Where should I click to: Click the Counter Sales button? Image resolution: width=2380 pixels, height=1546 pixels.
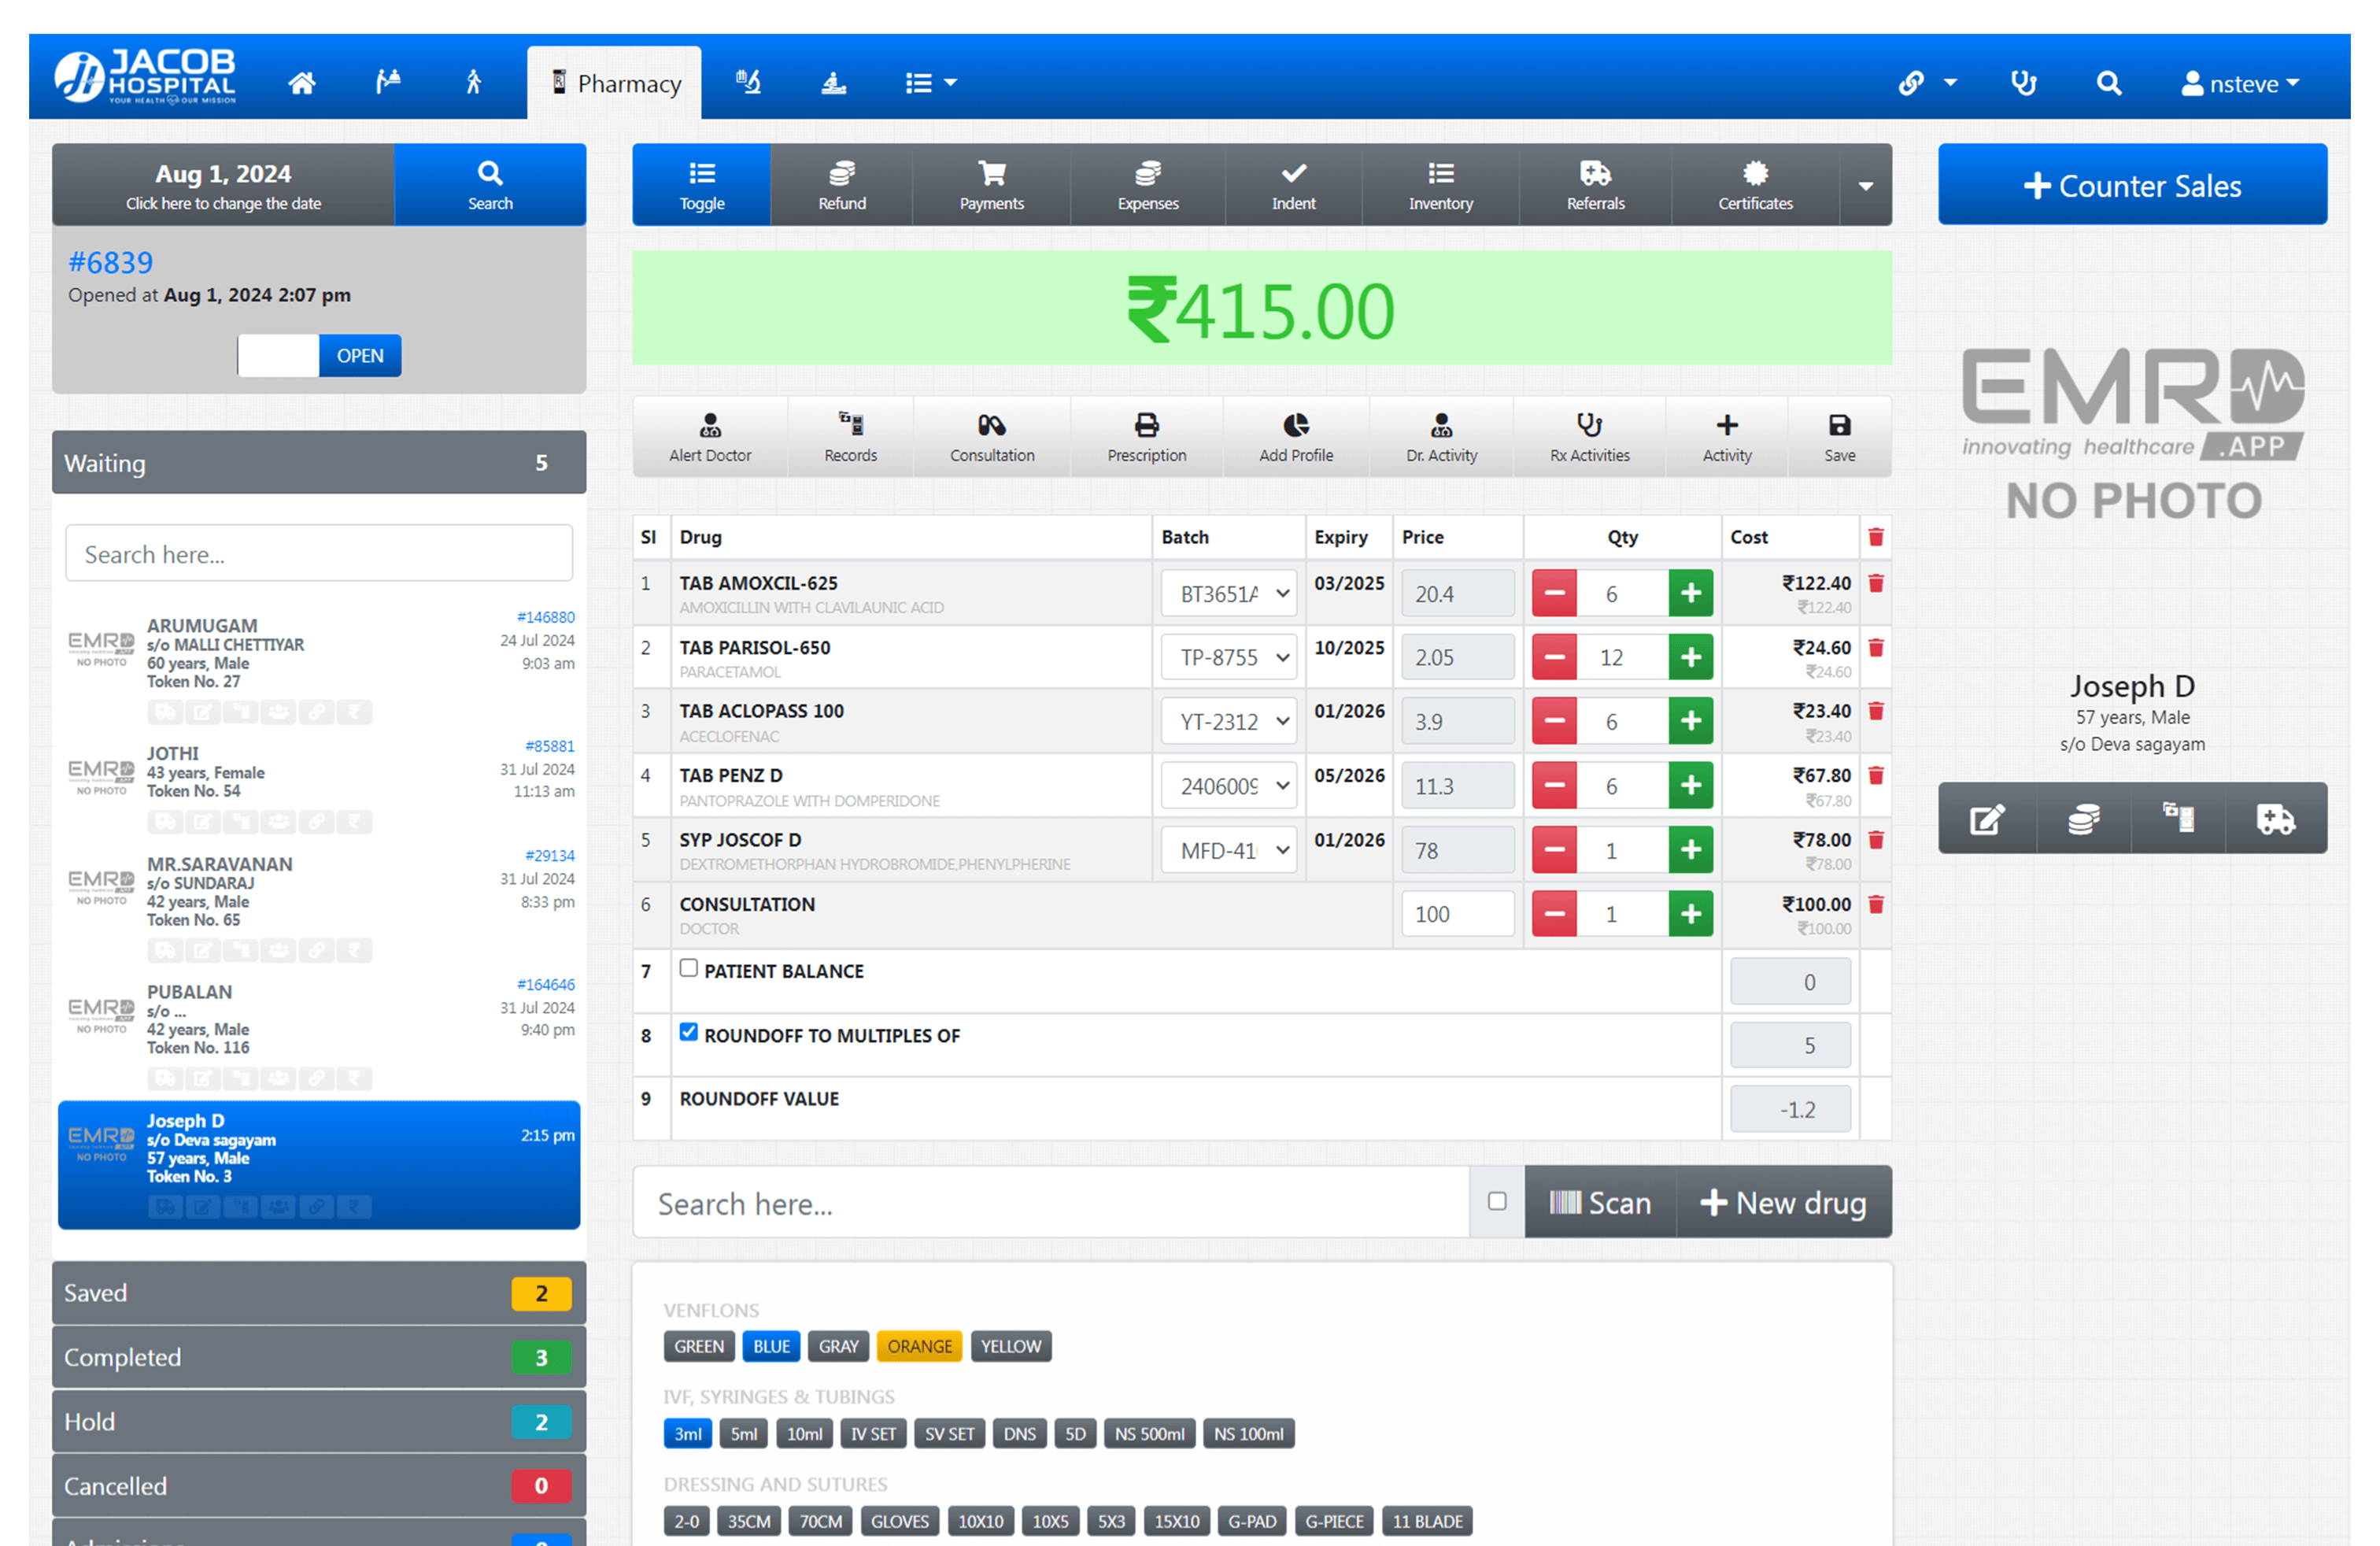(2131, 186)
